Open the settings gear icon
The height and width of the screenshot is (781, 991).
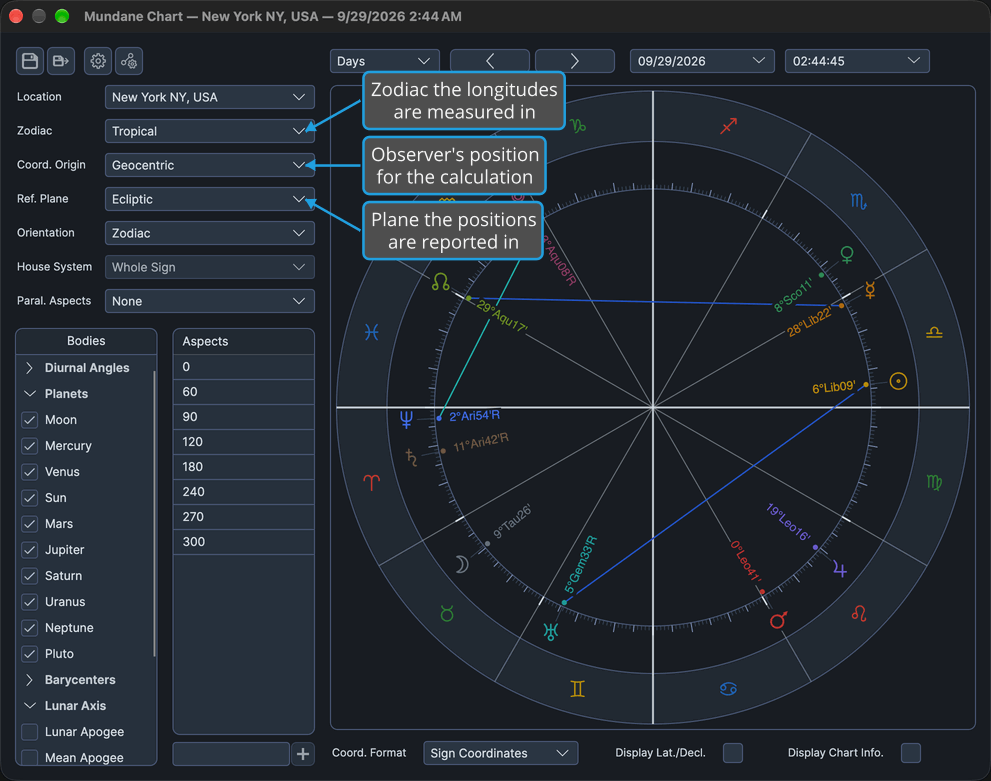click(98, 61)
